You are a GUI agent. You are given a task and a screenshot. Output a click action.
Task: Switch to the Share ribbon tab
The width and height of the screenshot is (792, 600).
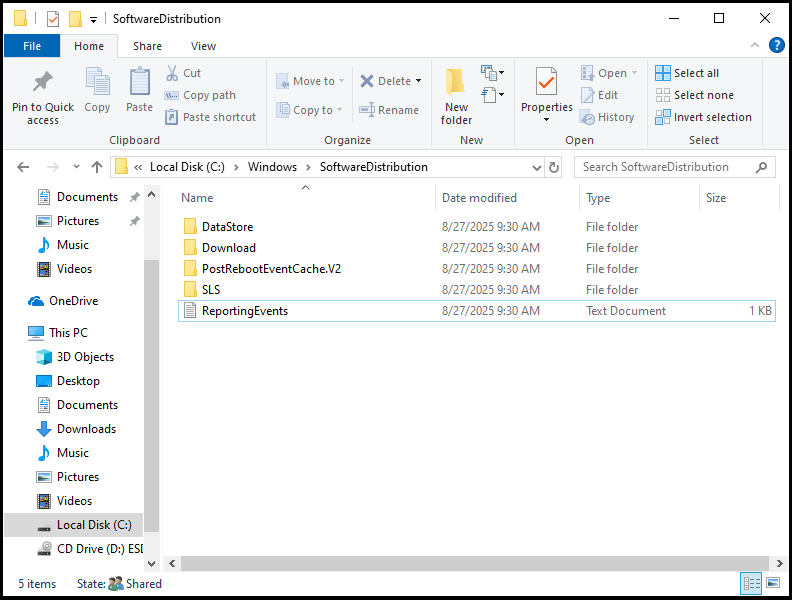point(147,46)
